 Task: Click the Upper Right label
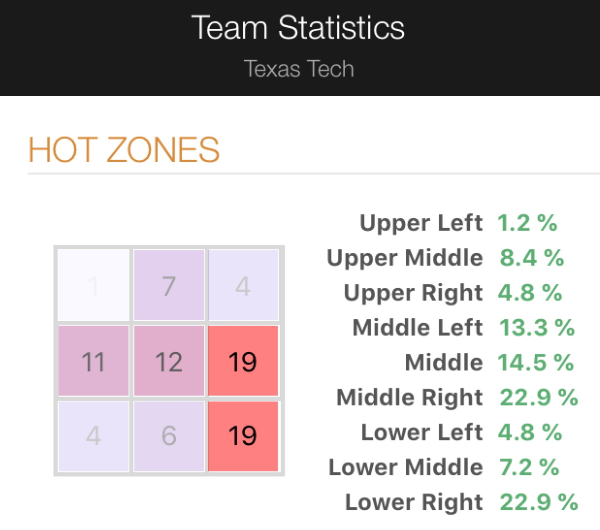coord(413,293)
